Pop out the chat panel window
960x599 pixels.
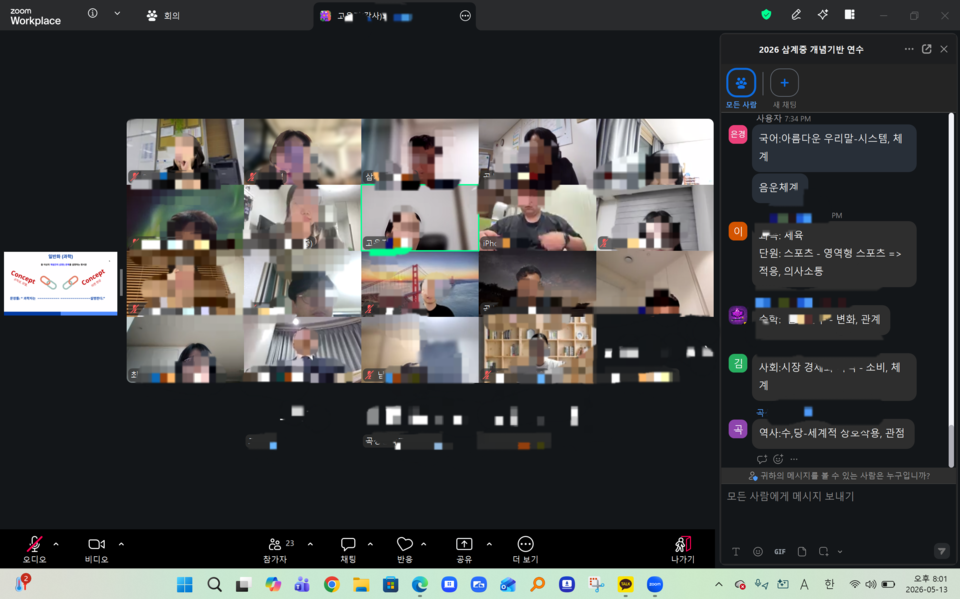click(926, 49)
